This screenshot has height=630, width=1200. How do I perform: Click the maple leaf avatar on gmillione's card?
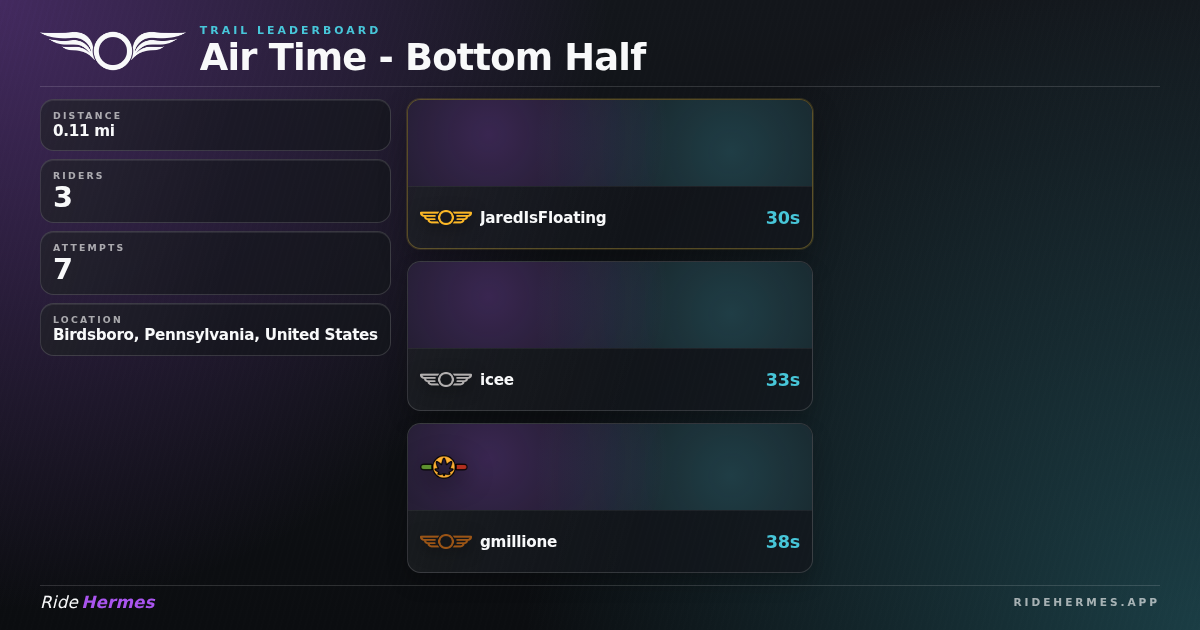coord(444,467)
